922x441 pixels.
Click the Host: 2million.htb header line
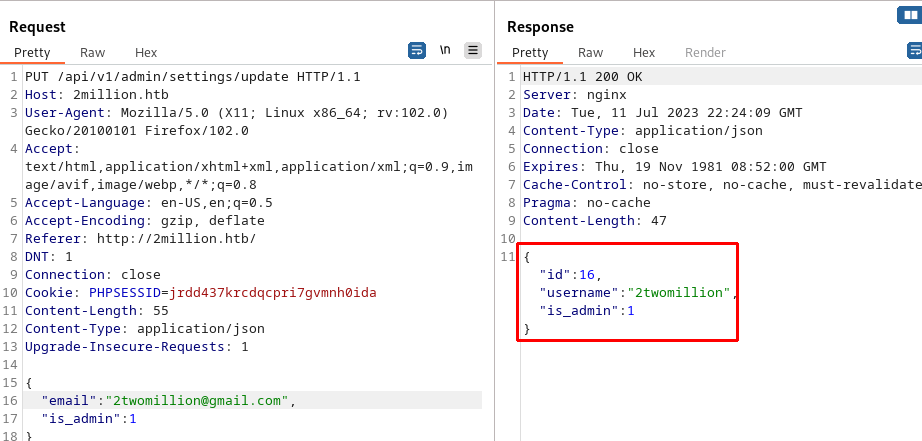coord(96,95)
